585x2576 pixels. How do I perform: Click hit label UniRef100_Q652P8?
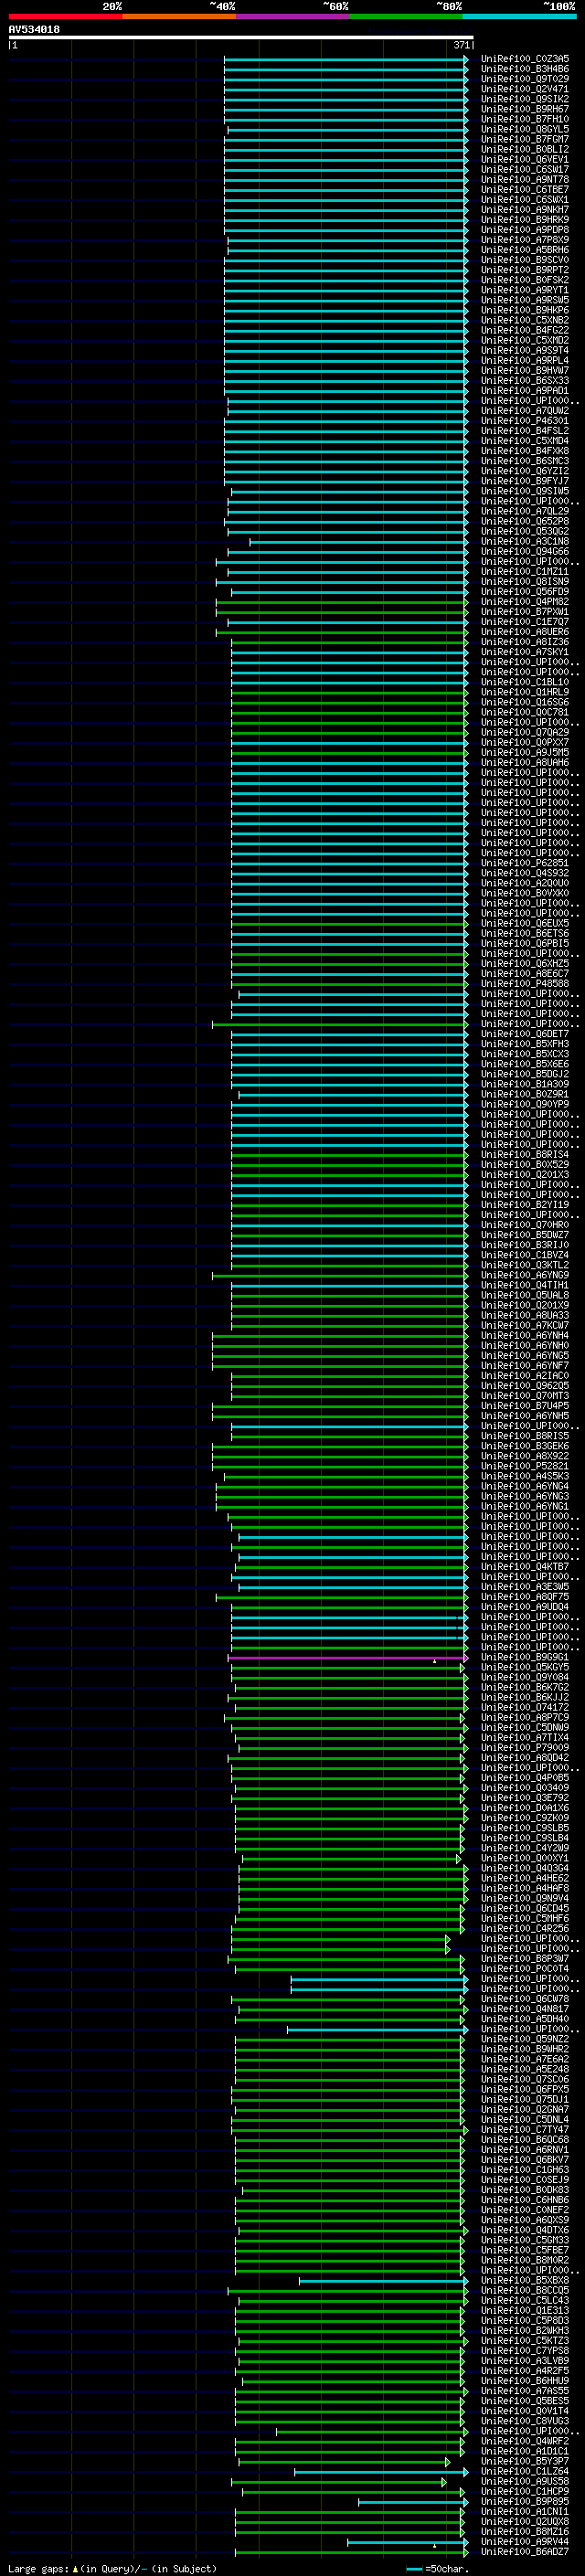pos(525,521)
